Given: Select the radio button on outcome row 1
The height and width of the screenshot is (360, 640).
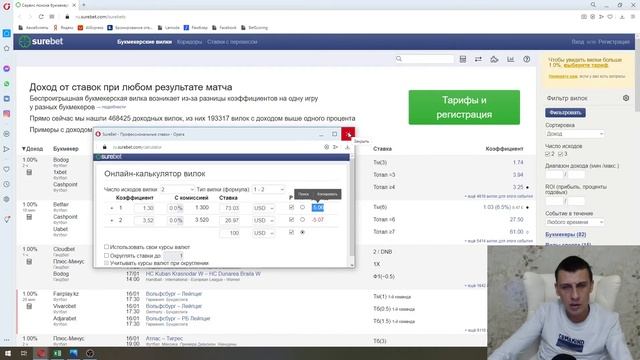Looking at the screenshot, I should pyautogui.click(x=302, y=207).
